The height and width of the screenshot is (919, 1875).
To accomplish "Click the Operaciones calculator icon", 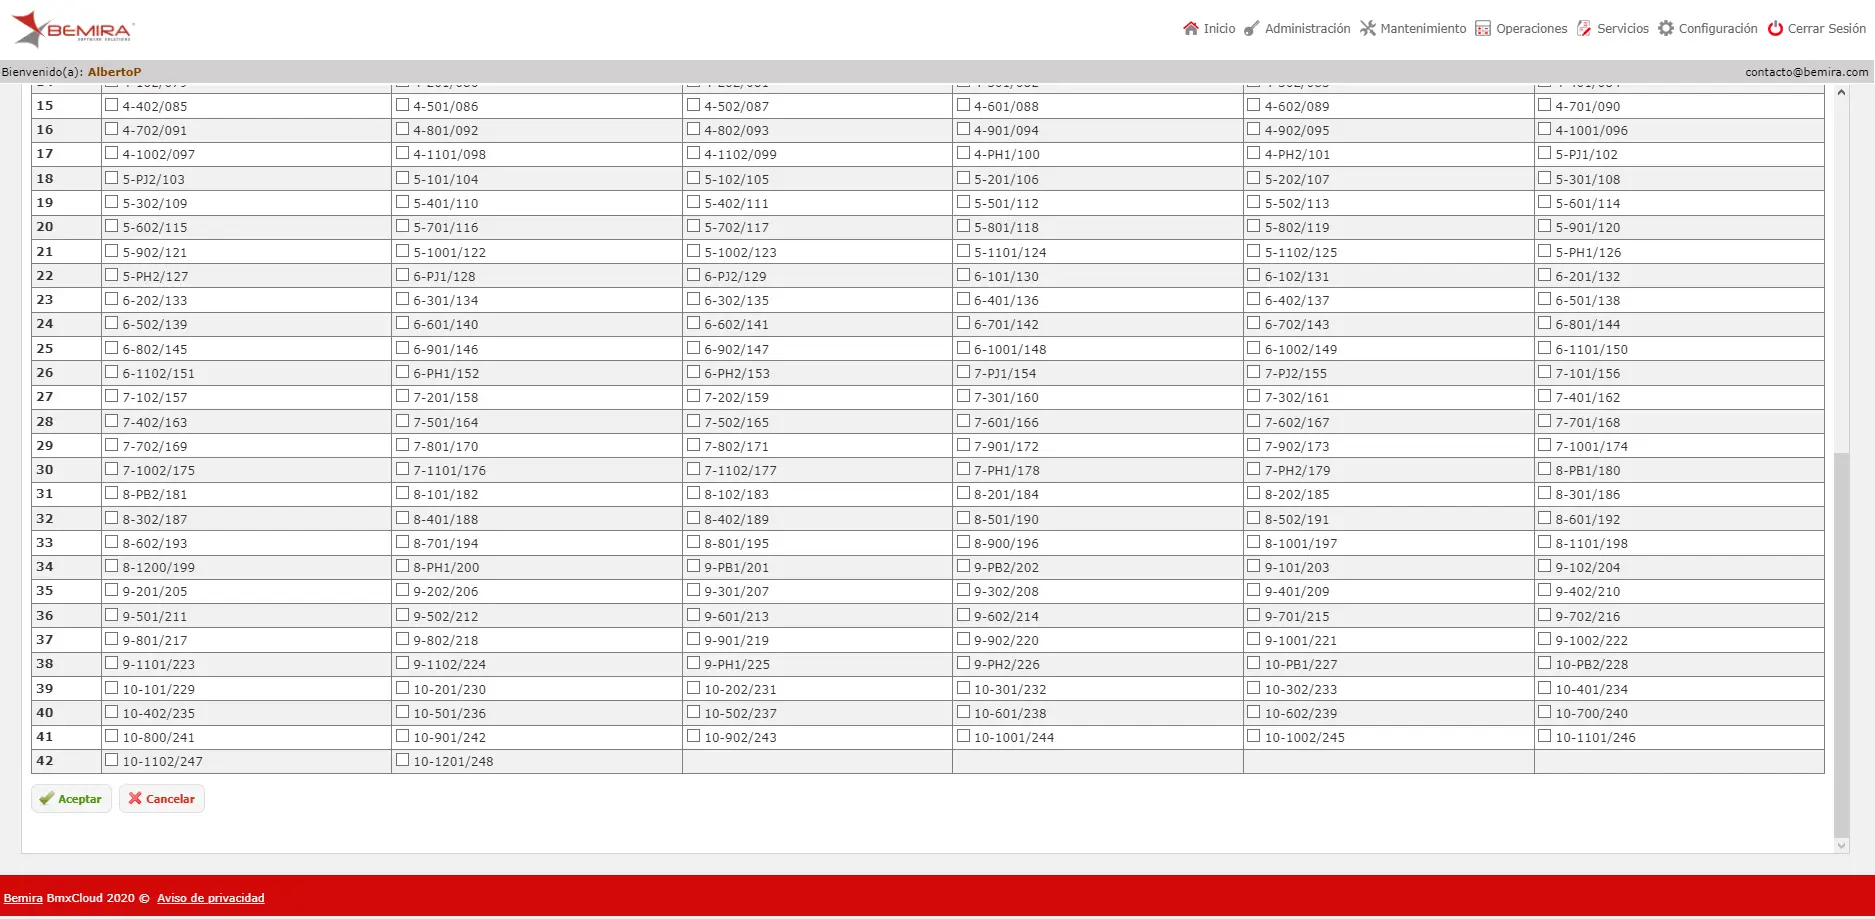I will point(1483,28).
